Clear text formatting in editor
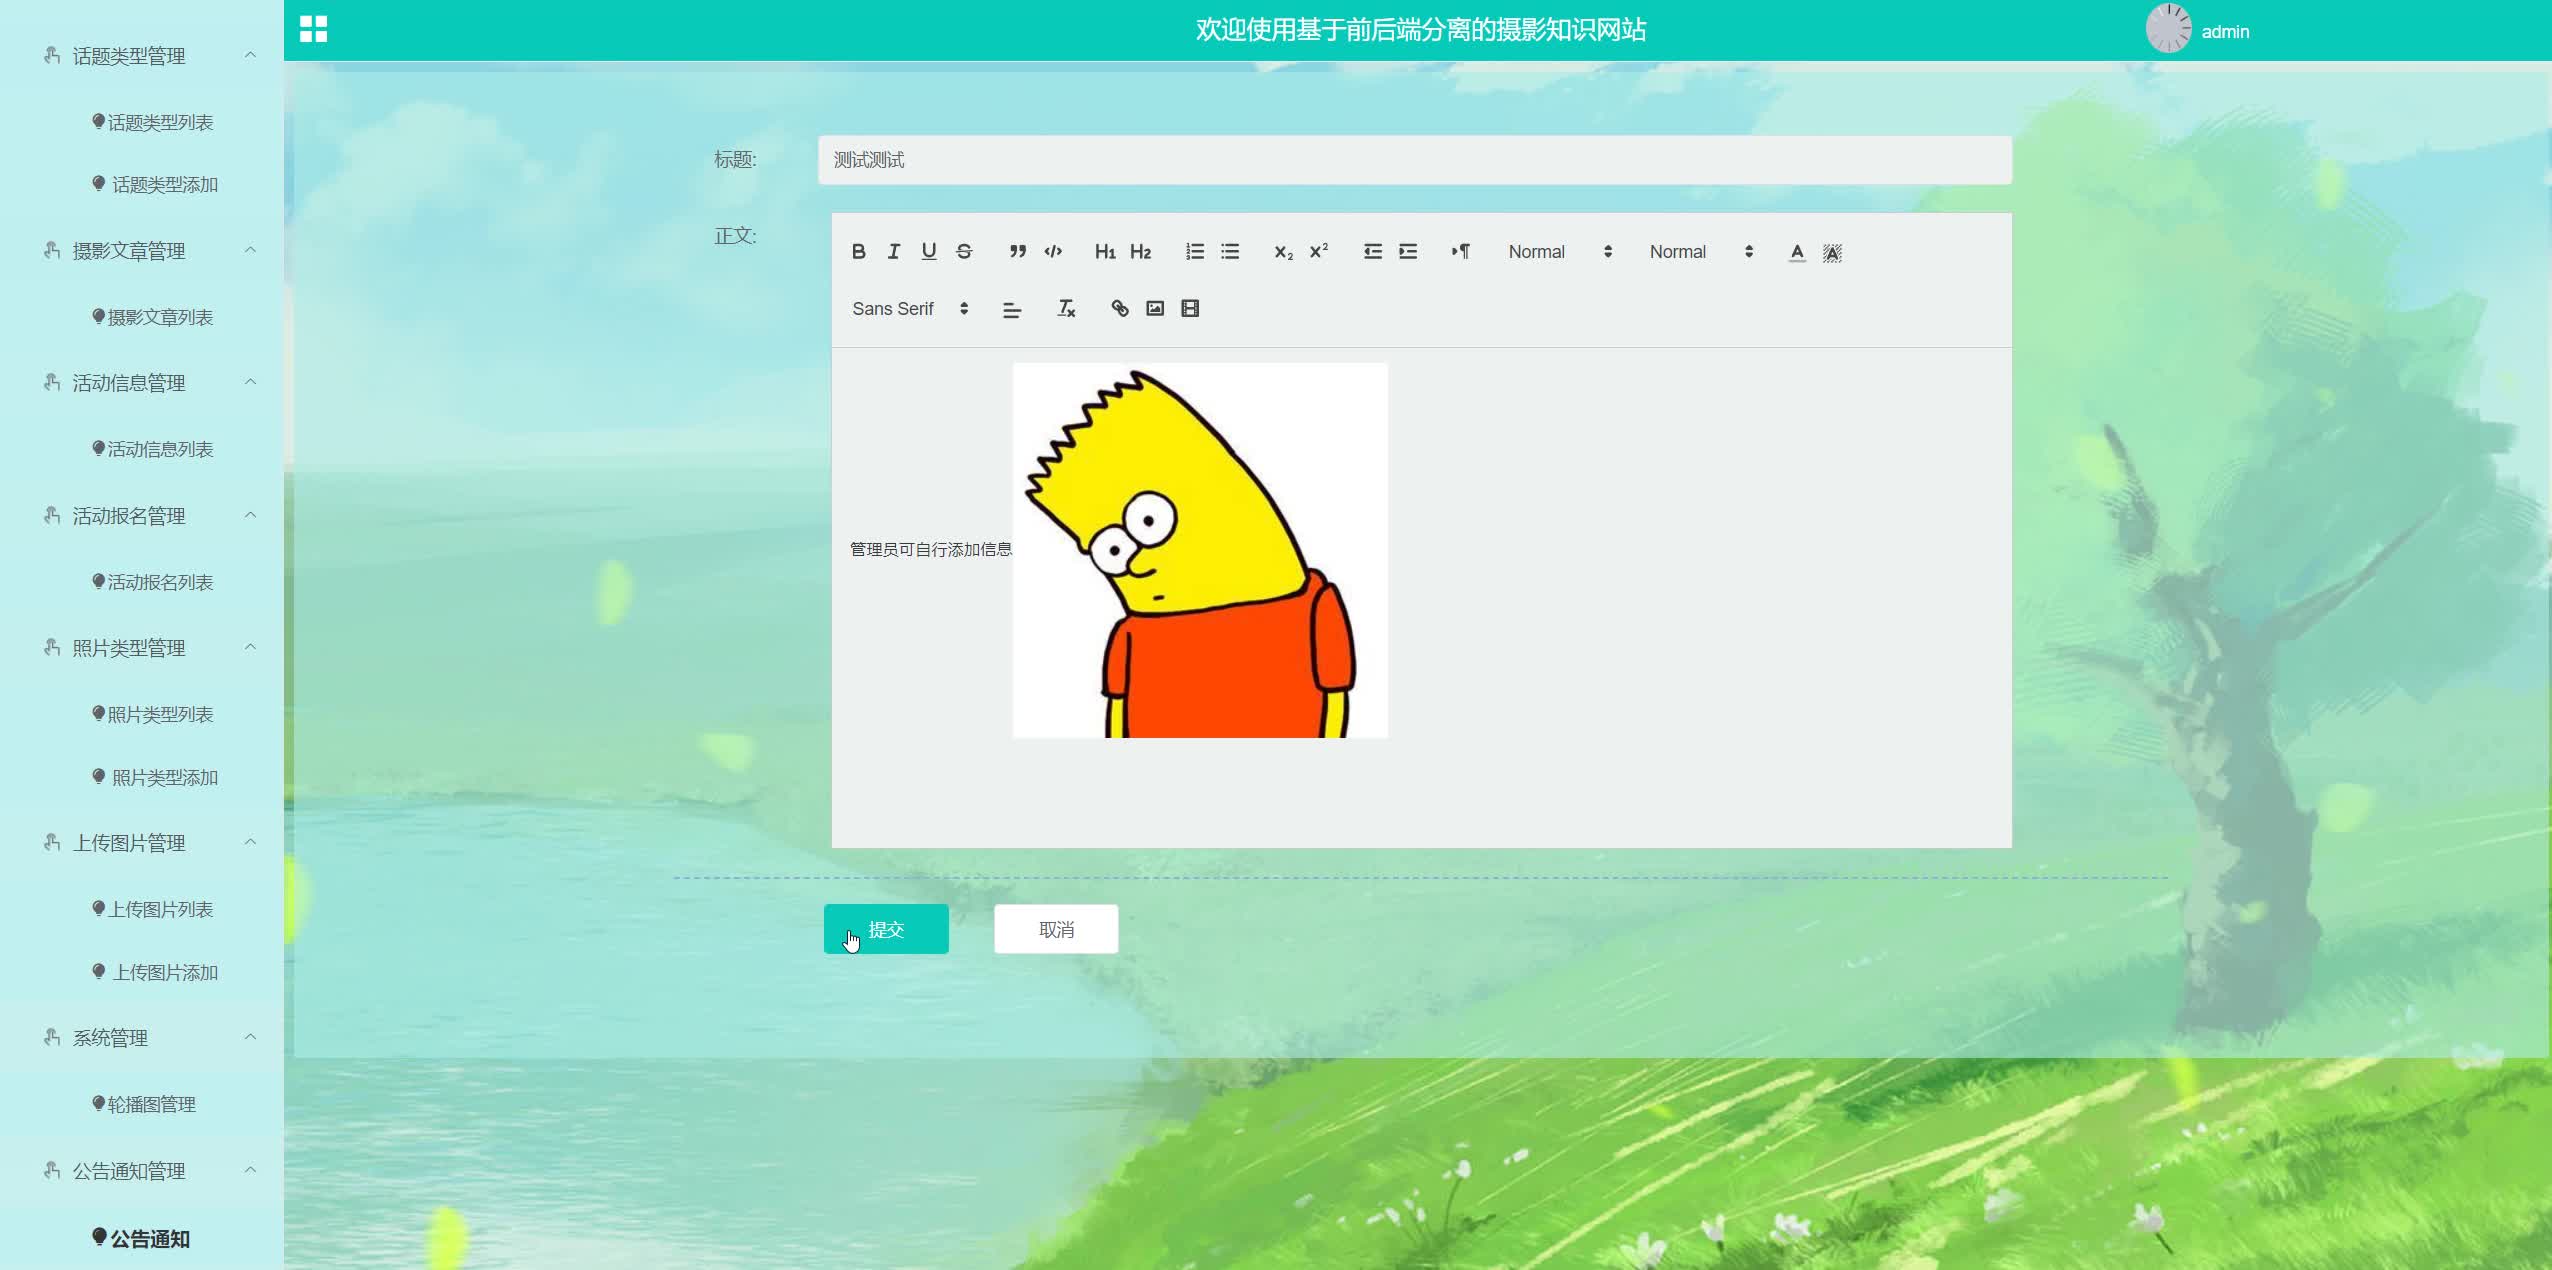This screenshot has width=2552, height=1270. [x=1066, y=309]
